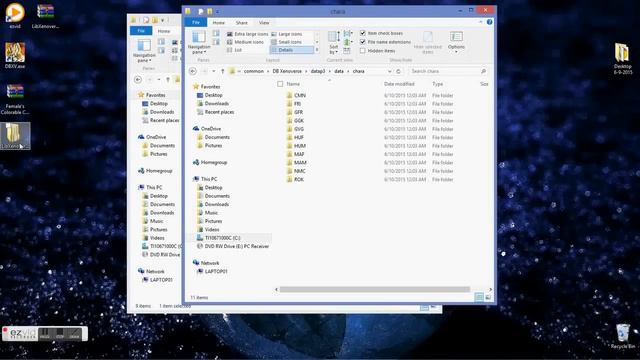Toggle the Preview pane button in chara ribbon

(216, 33)
